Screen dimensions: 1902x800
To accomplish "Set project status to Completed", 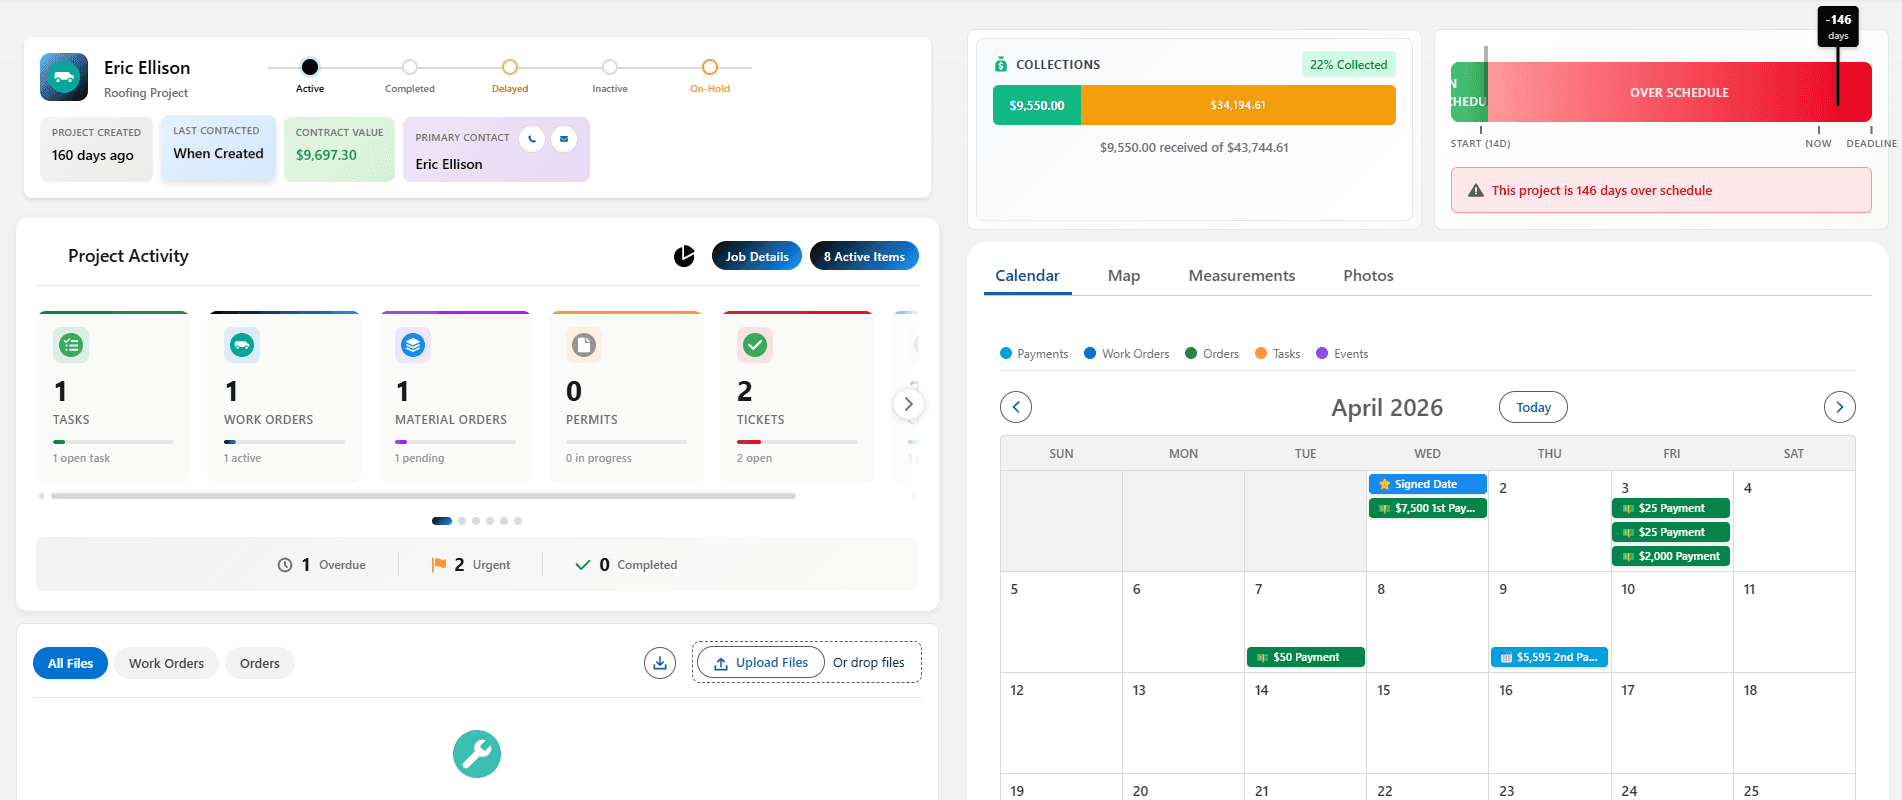I will [410, 67].
